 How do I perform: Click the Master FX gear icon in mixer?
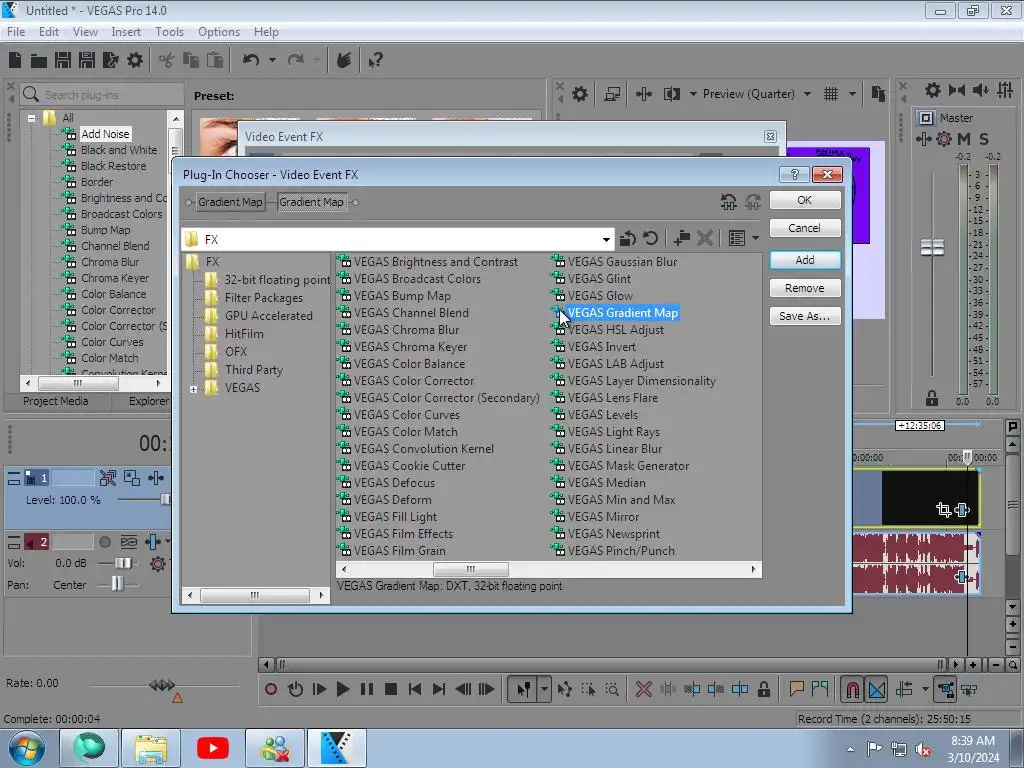944,138
